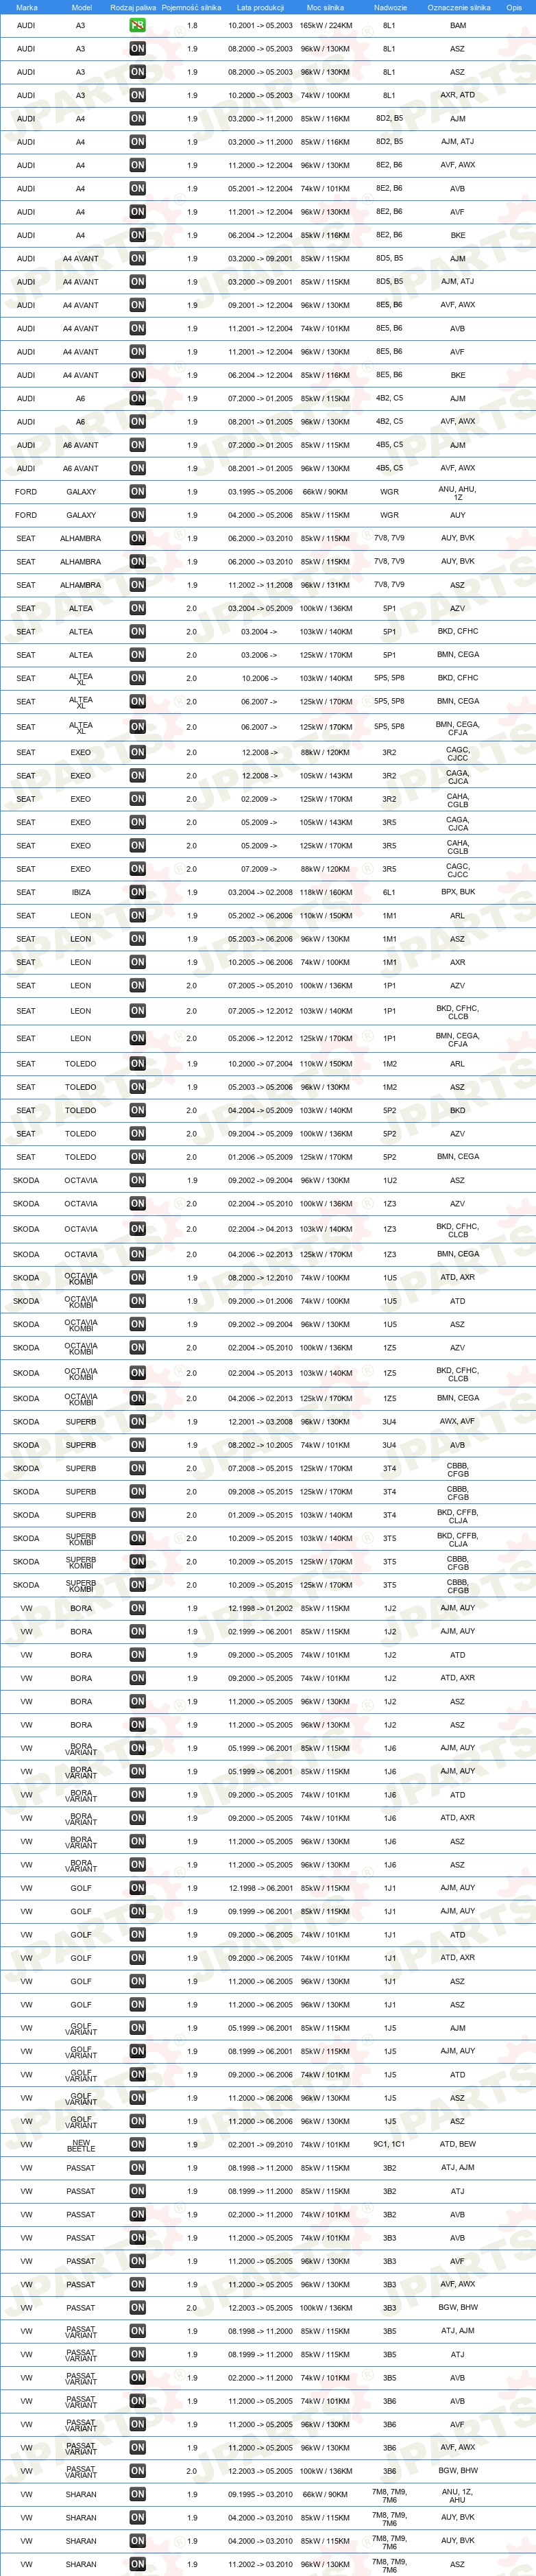The image size is (536, 2576).
Task: Click the ON icon in the Seat Ibiza row
Action: point(138,892)
